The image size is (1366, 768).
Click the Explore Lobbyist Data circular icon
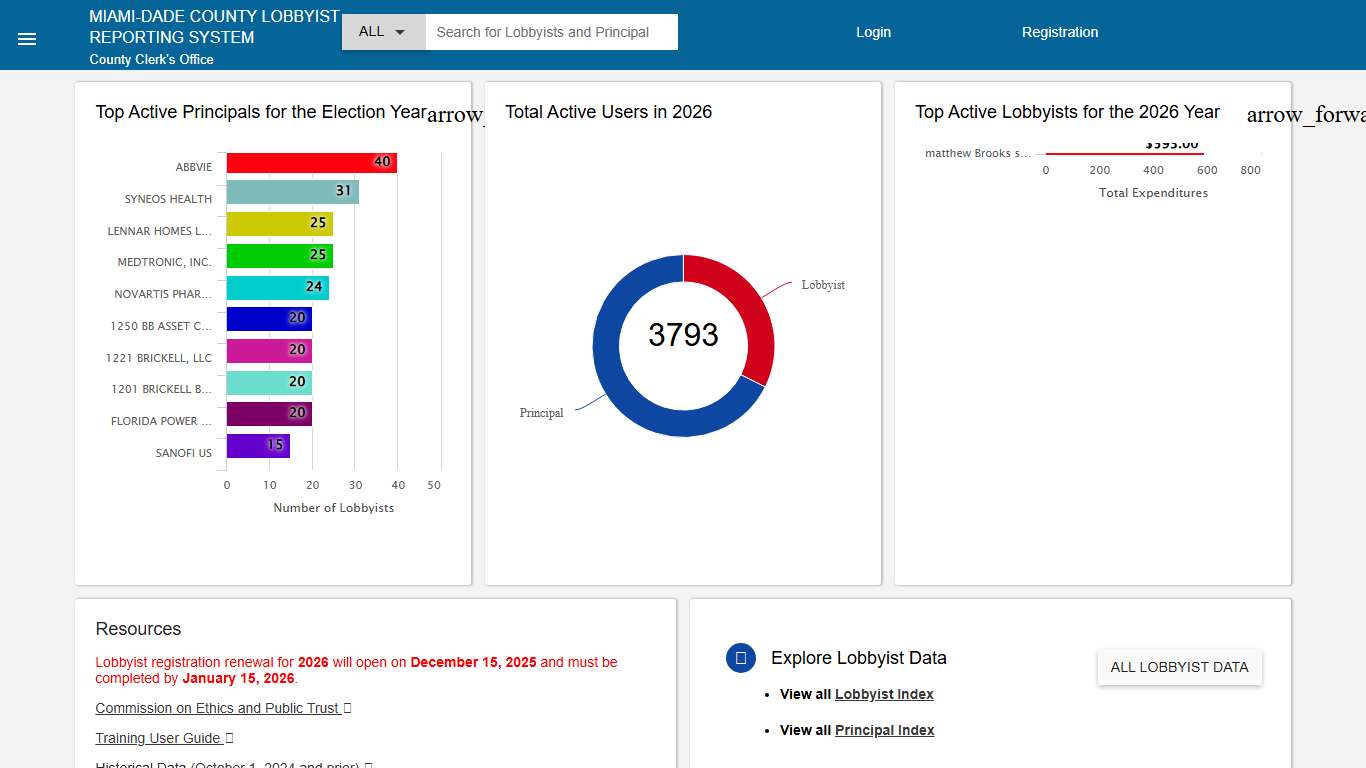point(740,658)
